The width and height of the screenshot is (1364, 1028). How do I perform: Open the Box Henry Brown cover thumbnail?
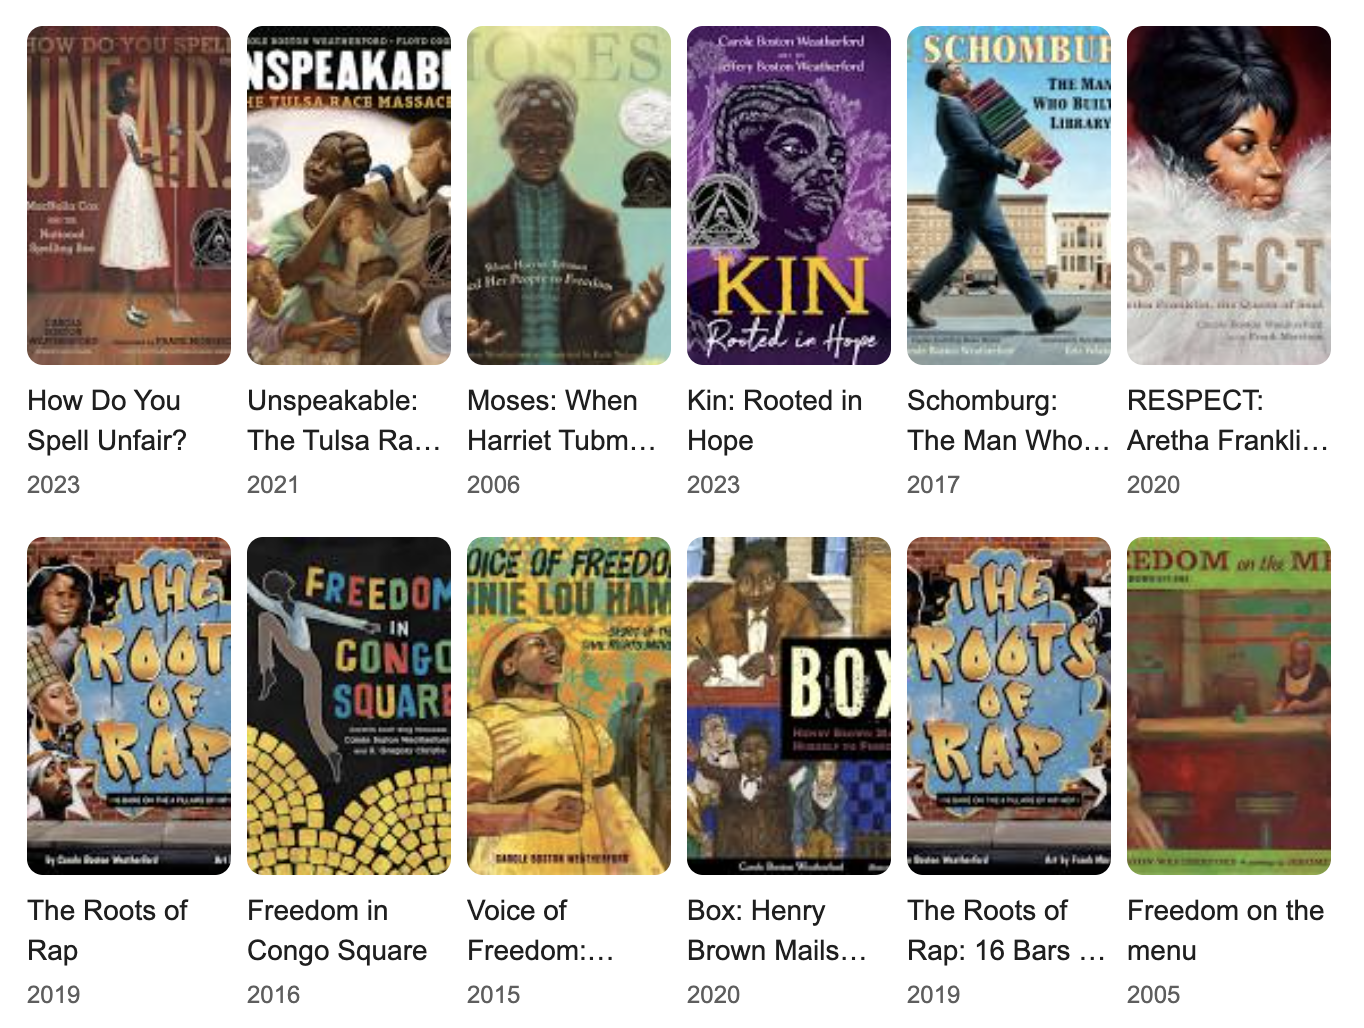789,705
